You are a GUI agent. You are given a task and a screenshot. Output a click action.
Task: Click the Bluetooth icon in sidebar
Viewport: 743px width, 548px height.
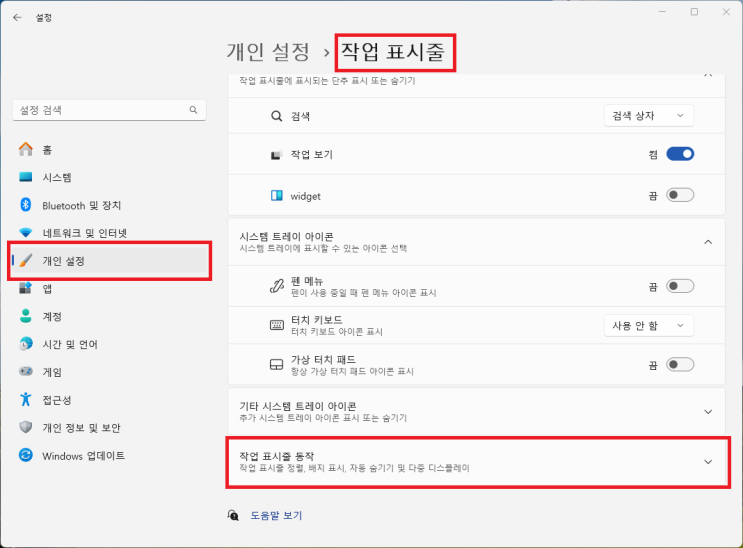[26, 205]
